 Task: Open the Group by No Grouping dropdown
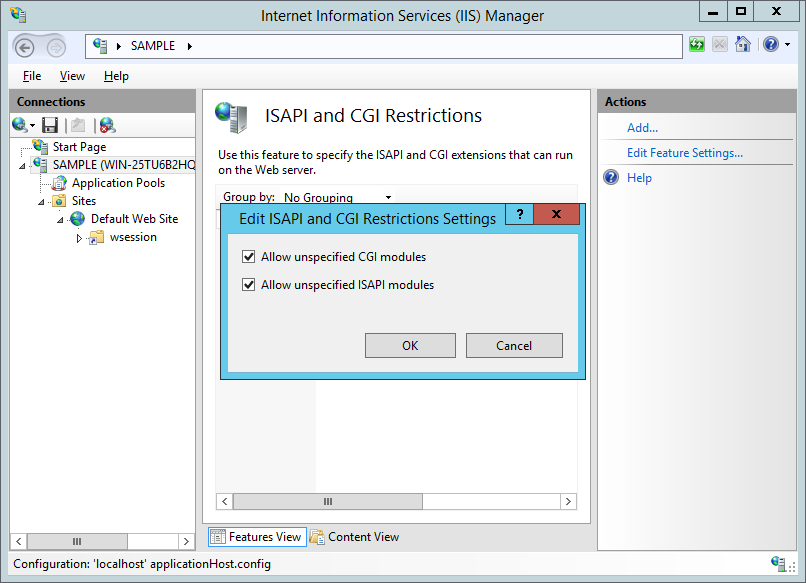(338, 197)
